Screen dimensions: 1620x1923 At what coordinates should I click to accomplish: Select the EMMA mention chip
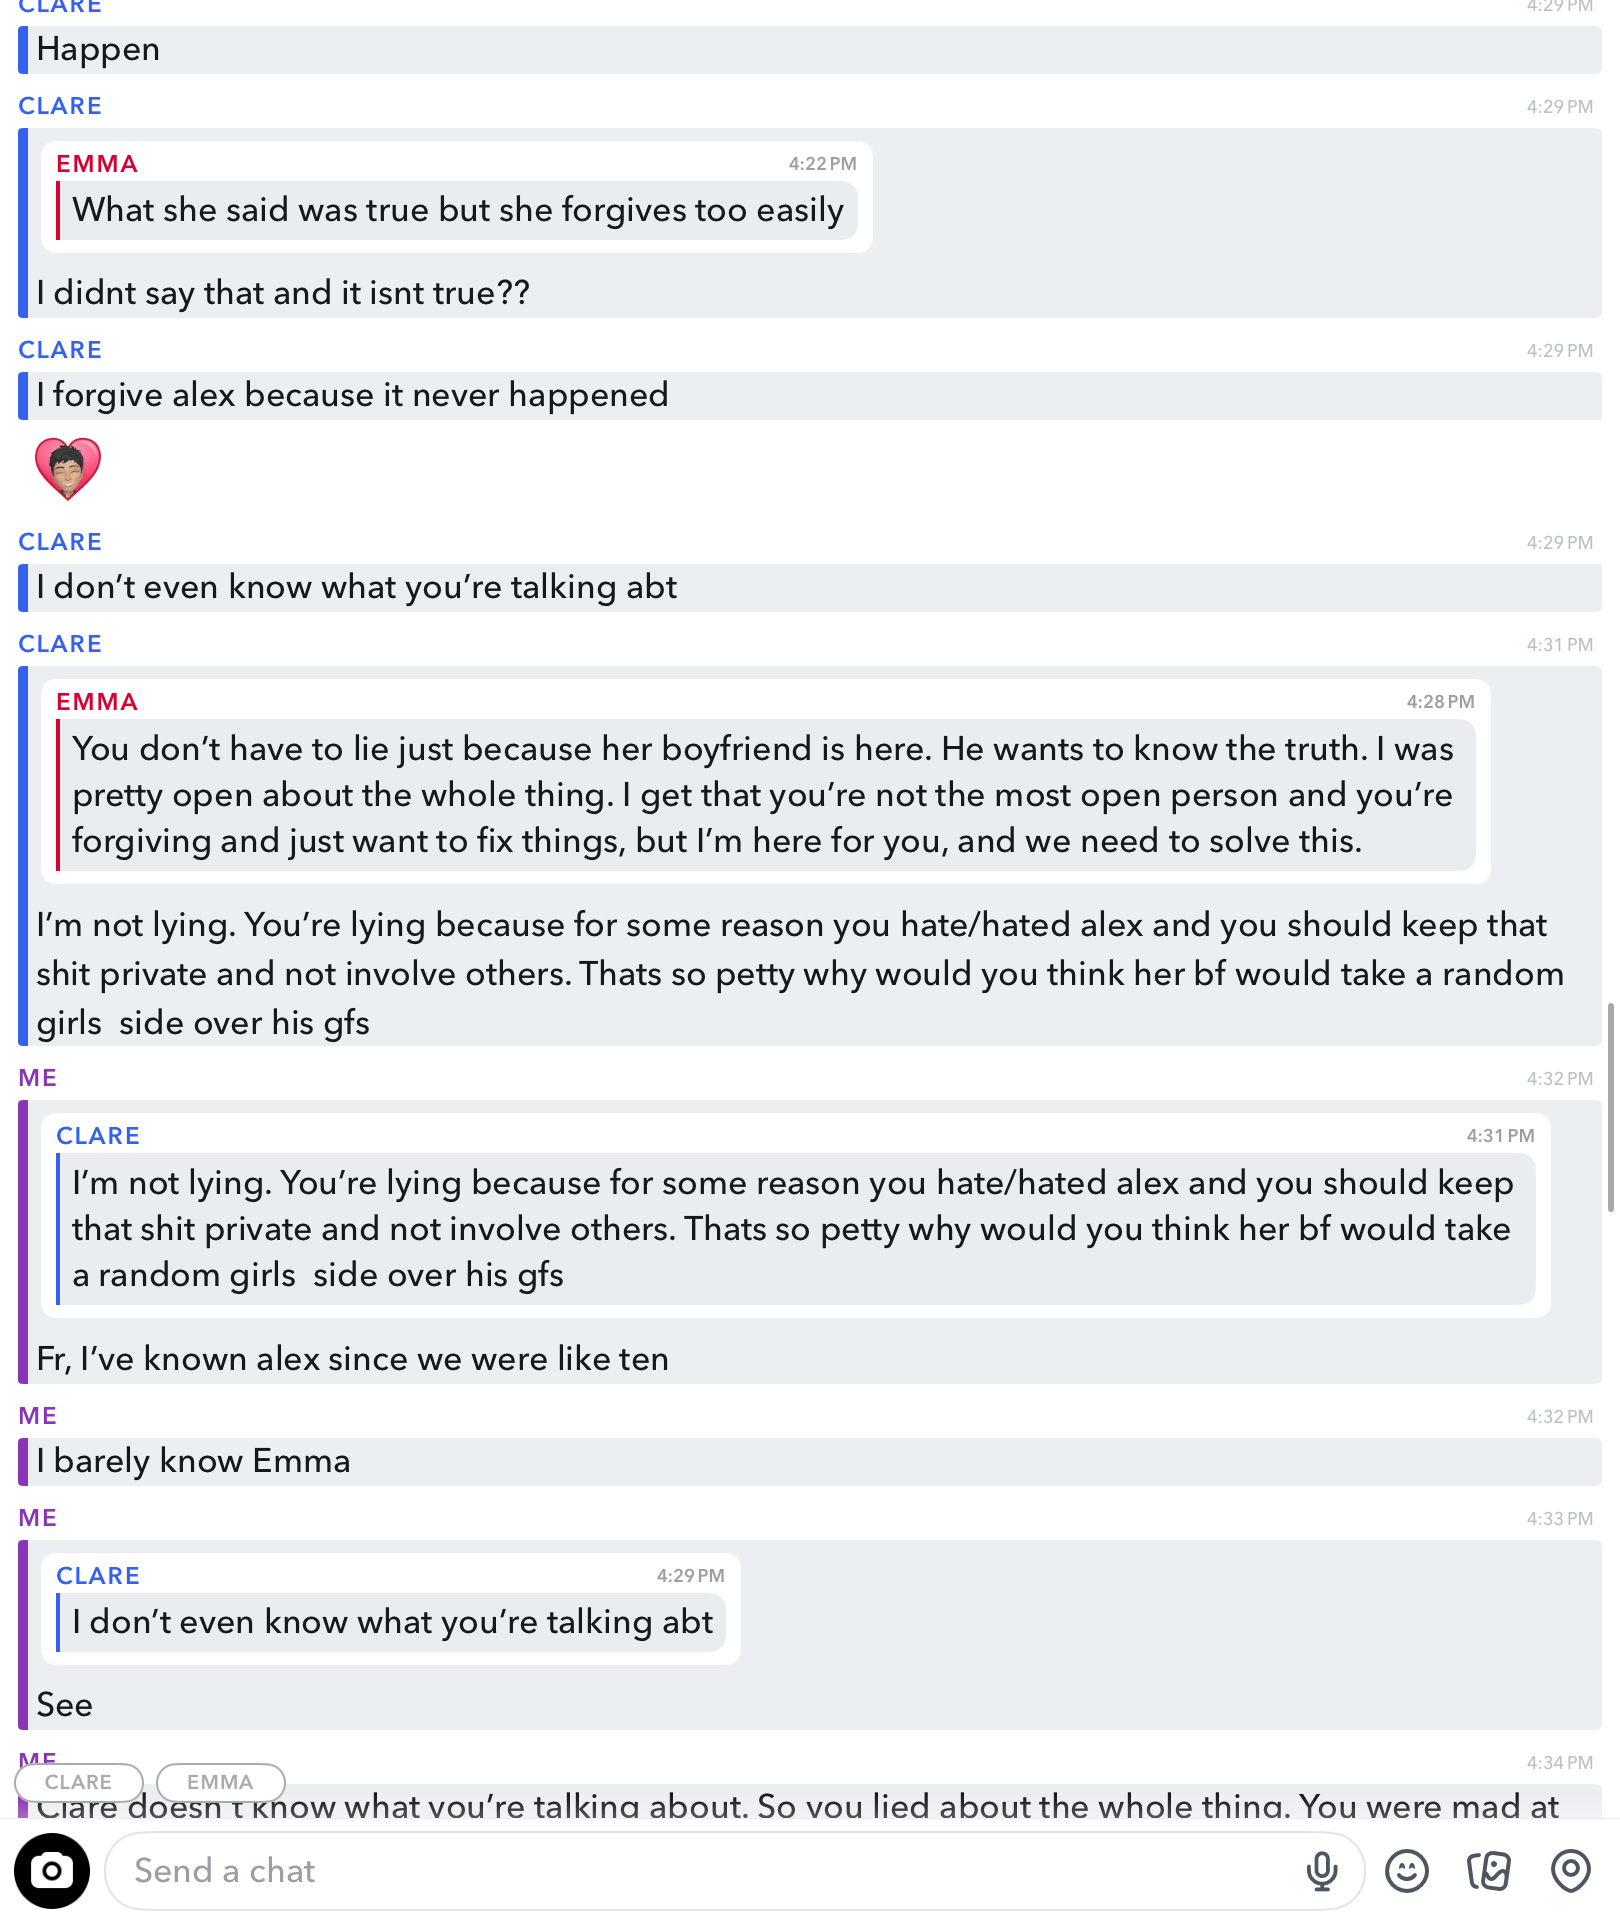tap(220, 1782)
